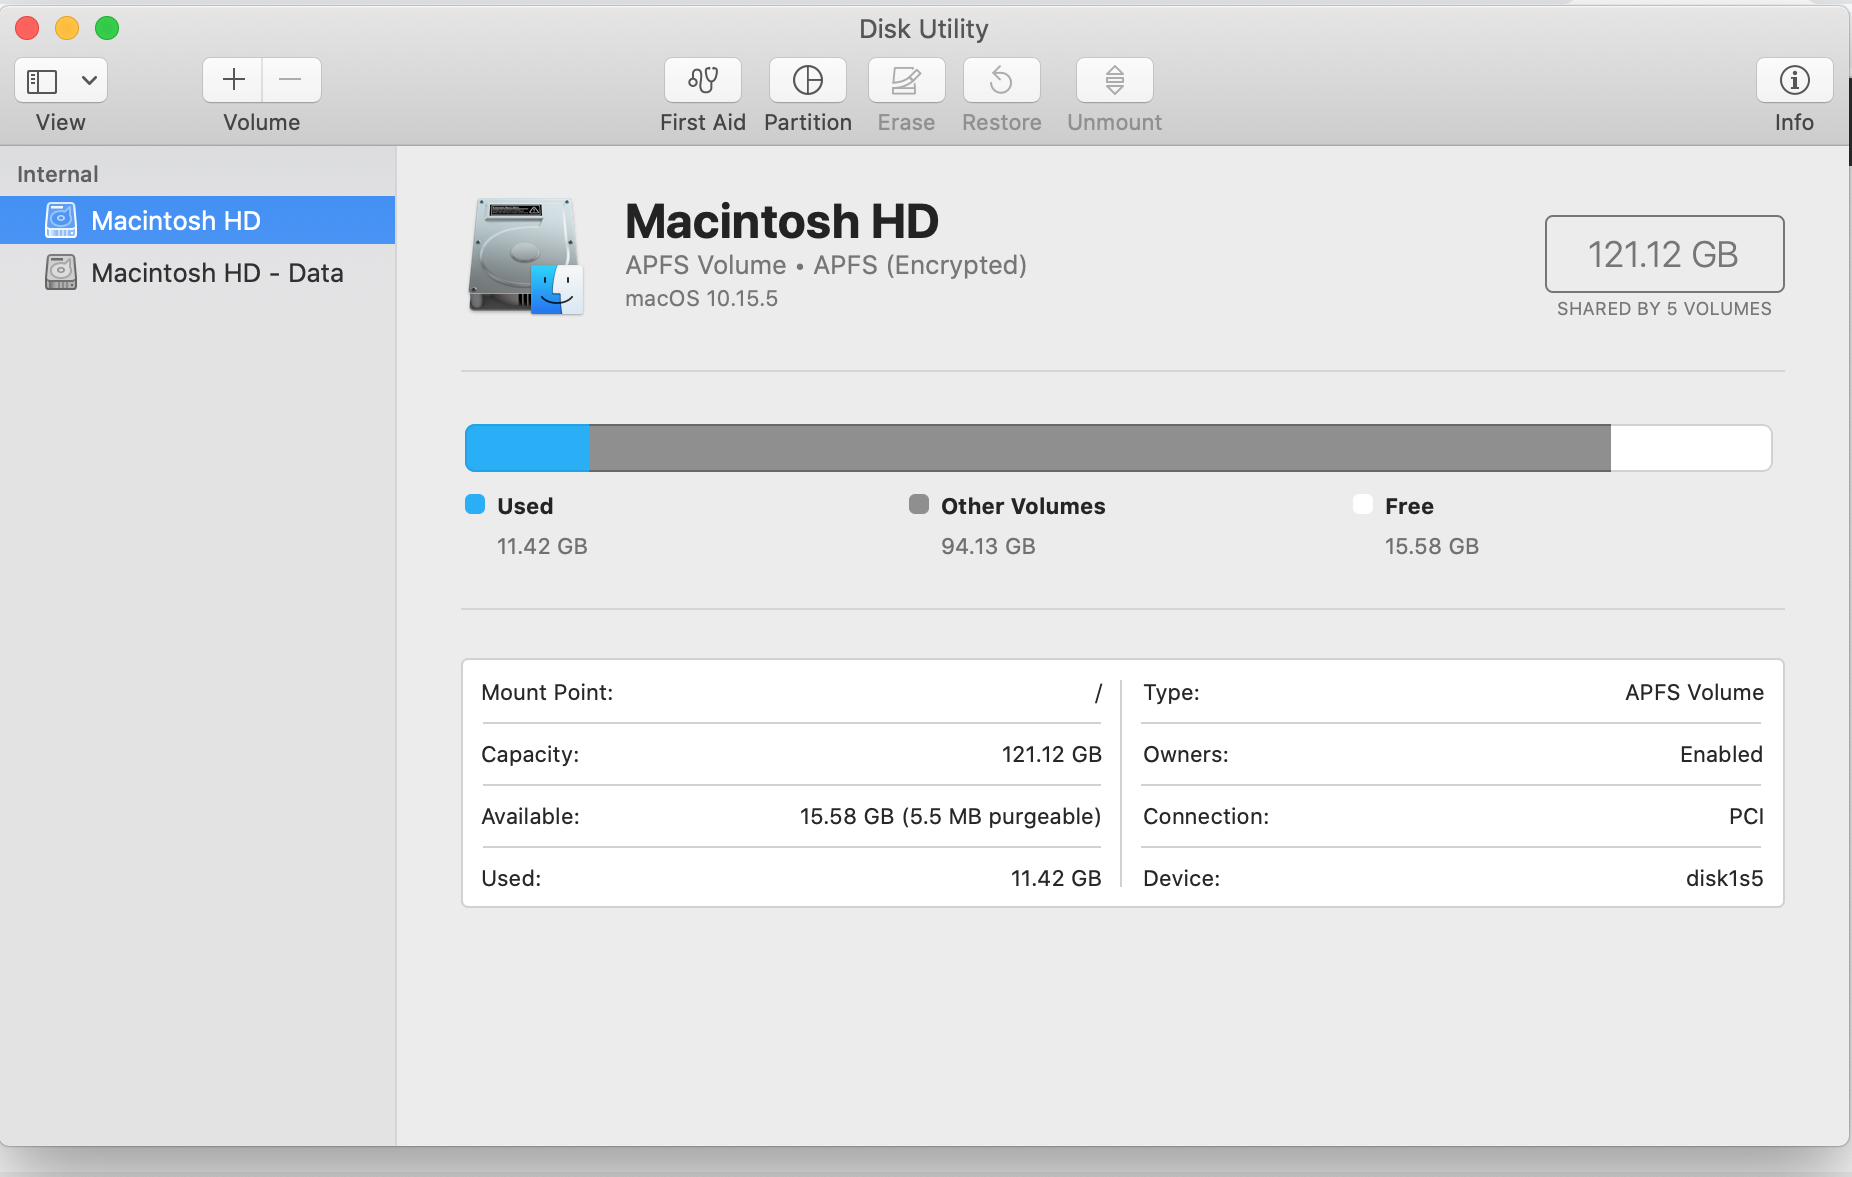Add a volume with the plus button
1852x1177 pixels.
233,80
